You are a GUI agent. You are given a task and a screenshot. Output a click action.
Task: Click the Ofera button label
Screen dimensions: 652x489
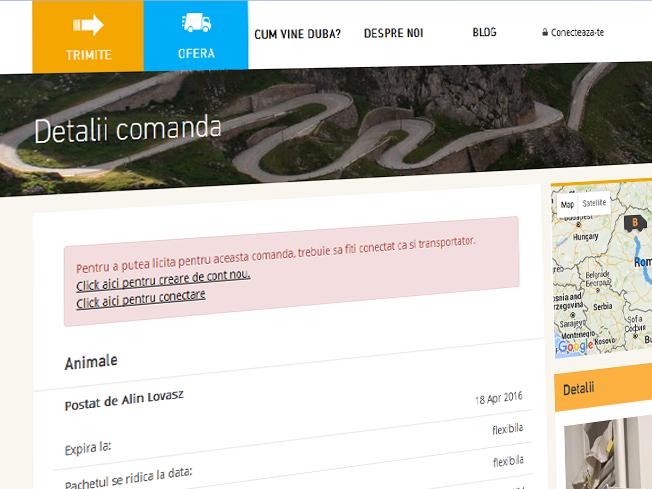click(196, 54)
